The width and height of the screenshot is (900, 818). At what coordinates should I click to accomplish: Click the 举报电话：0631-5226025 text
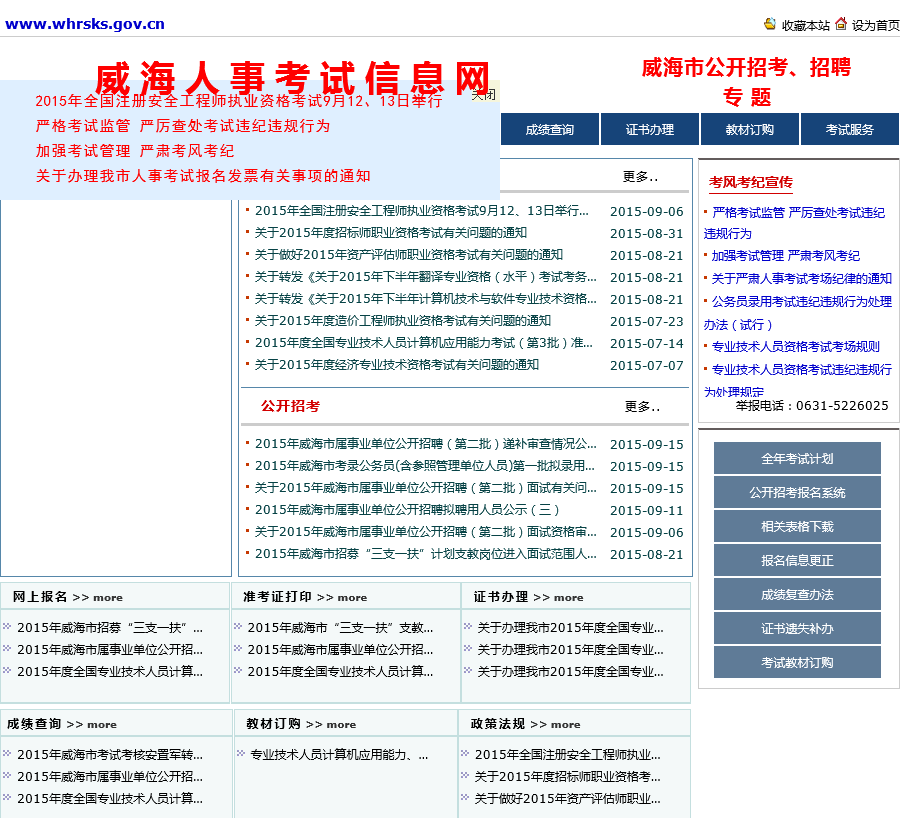tap(812, 406)
